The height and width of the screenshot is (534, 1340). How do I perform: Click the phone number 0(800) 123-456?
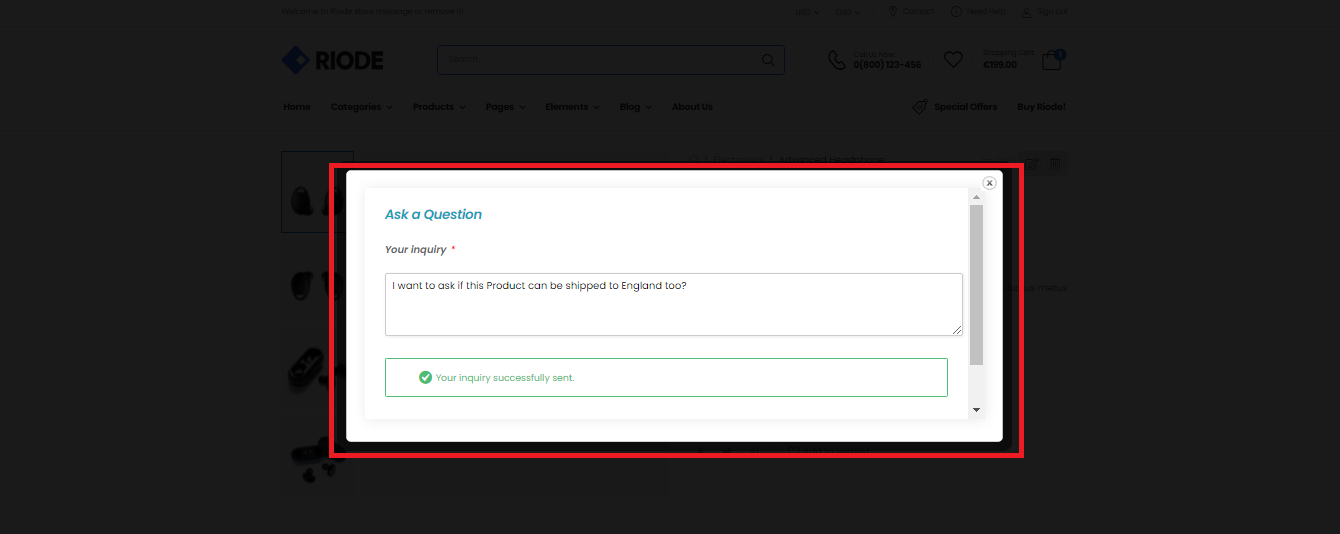click(887, 65)
